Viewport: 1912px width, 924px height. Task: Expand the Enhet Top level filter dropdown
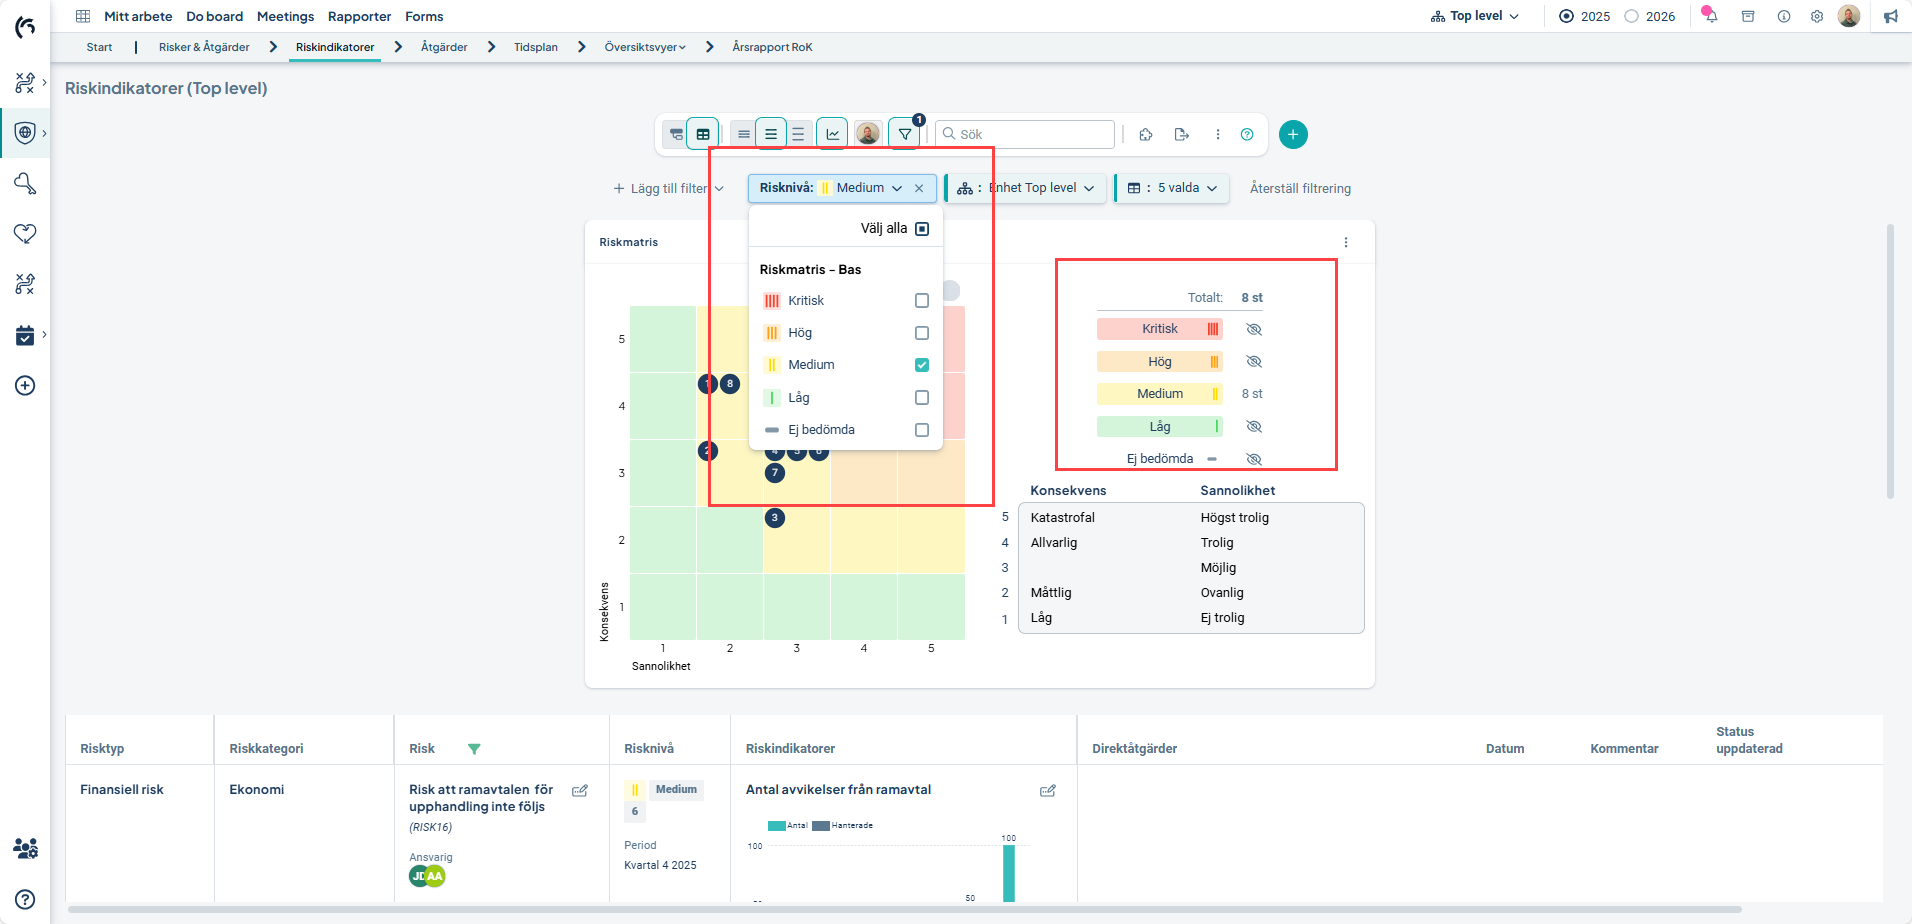coord(1026,188)
